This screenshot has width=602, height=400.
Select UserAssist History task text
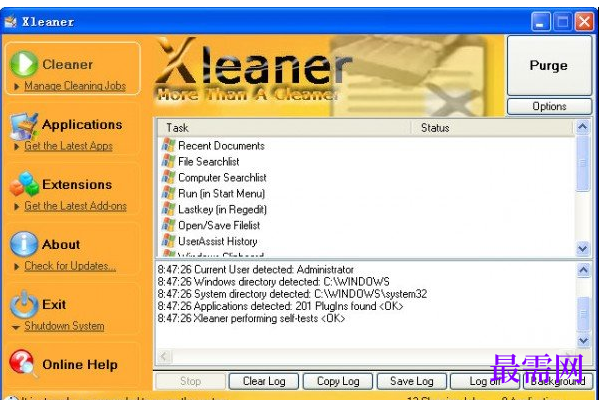(x=218, y=241)
